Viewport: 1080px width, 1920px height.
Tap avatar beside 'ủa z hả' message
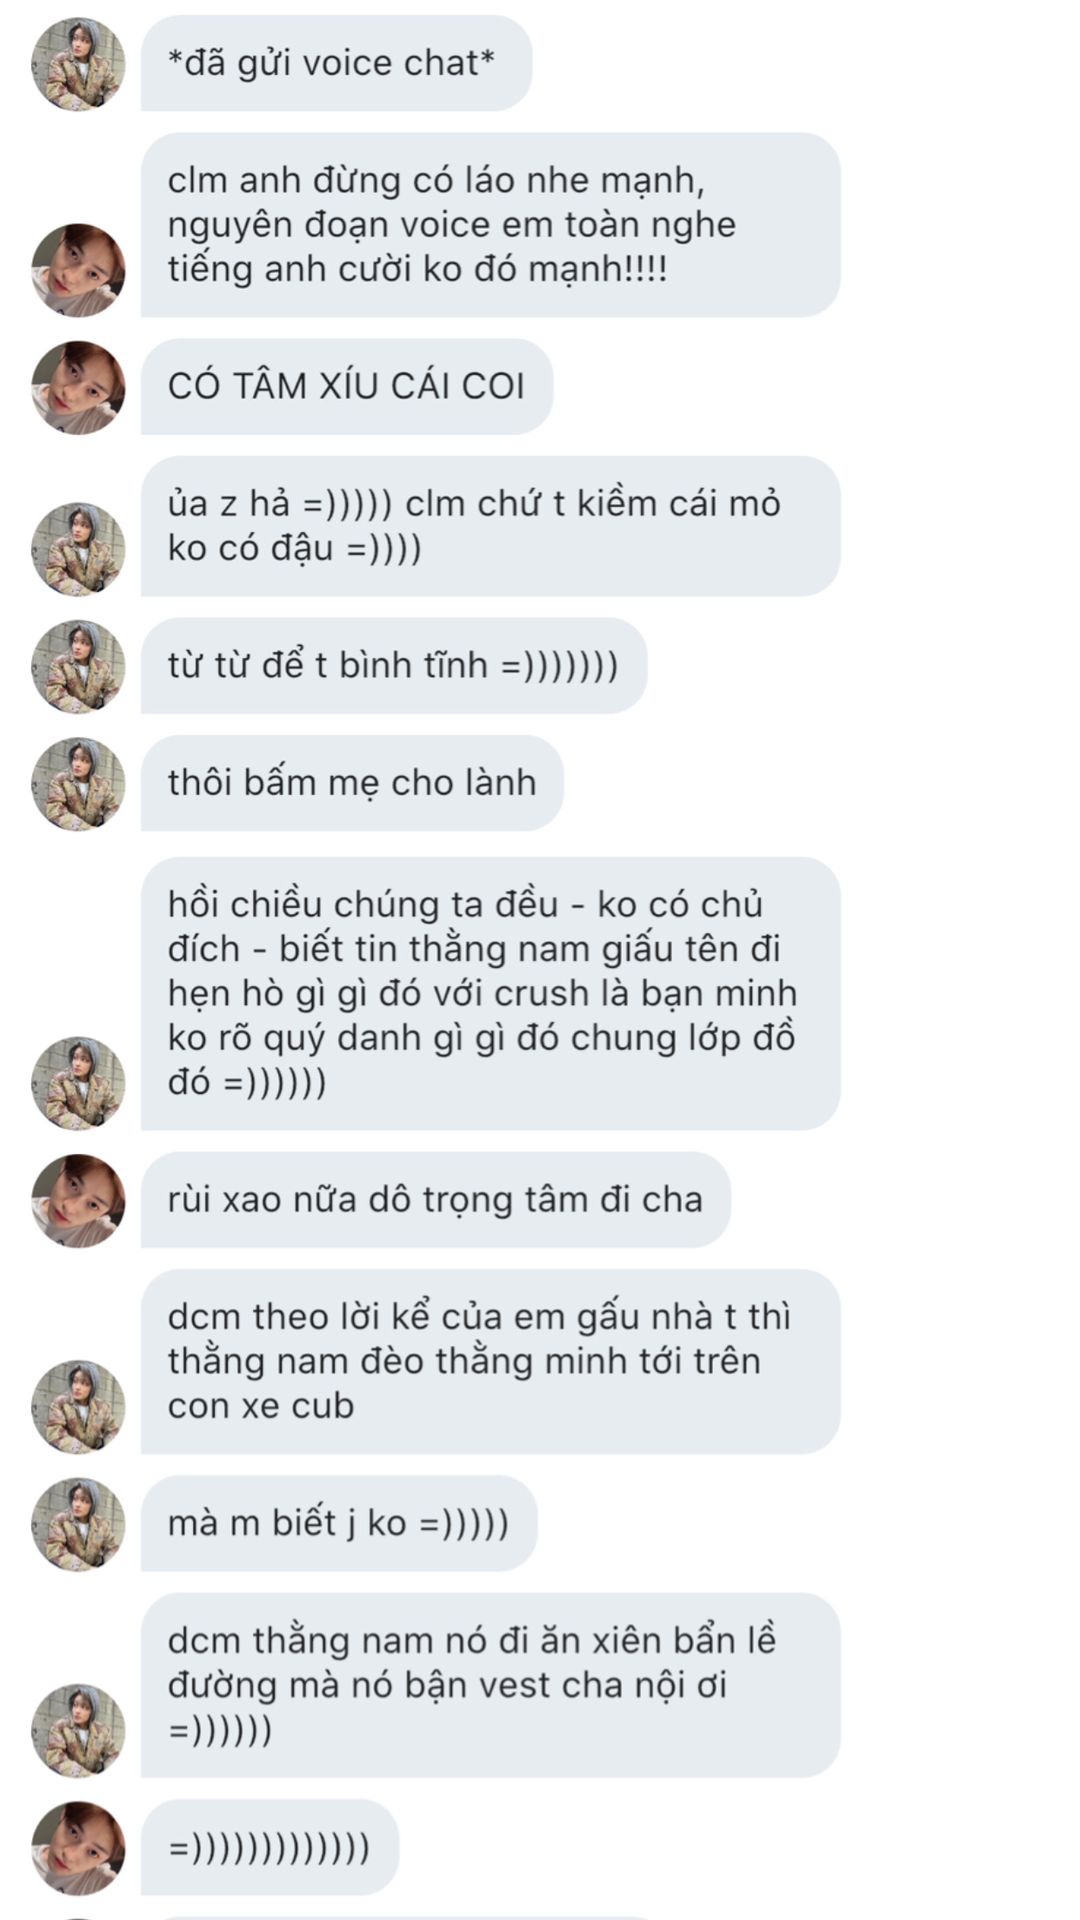(x=78, y=549)
